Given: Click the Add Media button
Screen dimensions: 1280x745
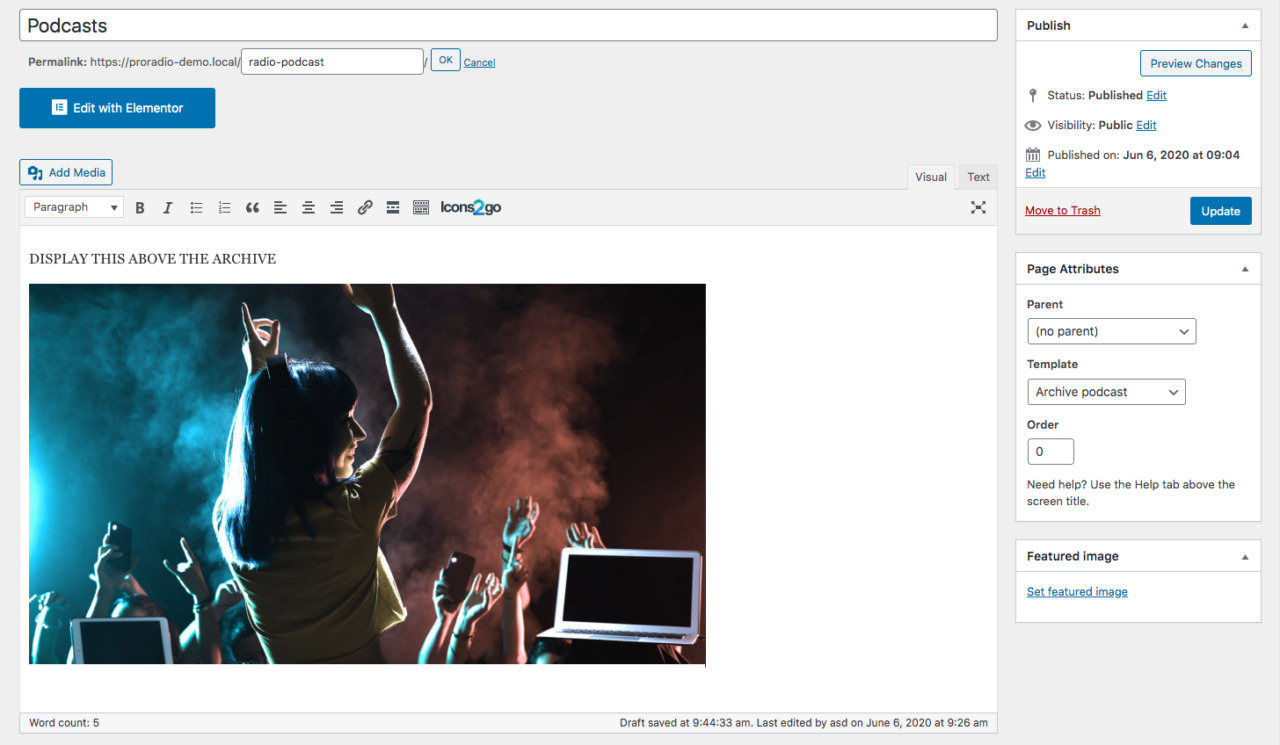Looking at the screenshot, I should pyautogui.click(x=66, y=172).
